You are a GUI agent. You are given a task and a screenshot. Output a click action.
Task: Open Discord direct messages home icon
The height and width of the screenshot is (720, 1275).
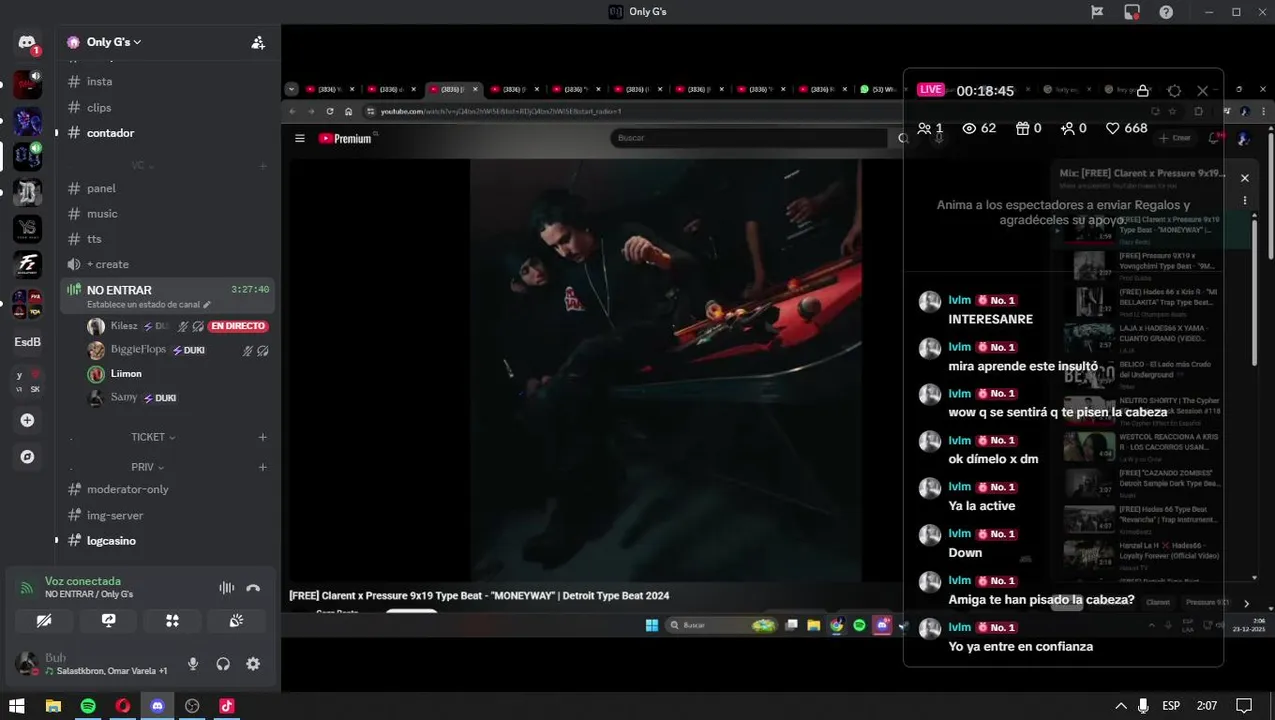click(x=27, y=43)
